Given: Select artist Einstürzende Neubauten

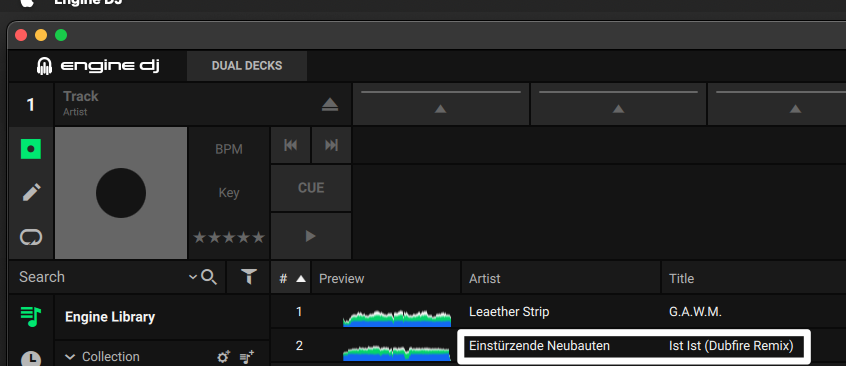Looking at the screenshot, I should tap(540, 346).
